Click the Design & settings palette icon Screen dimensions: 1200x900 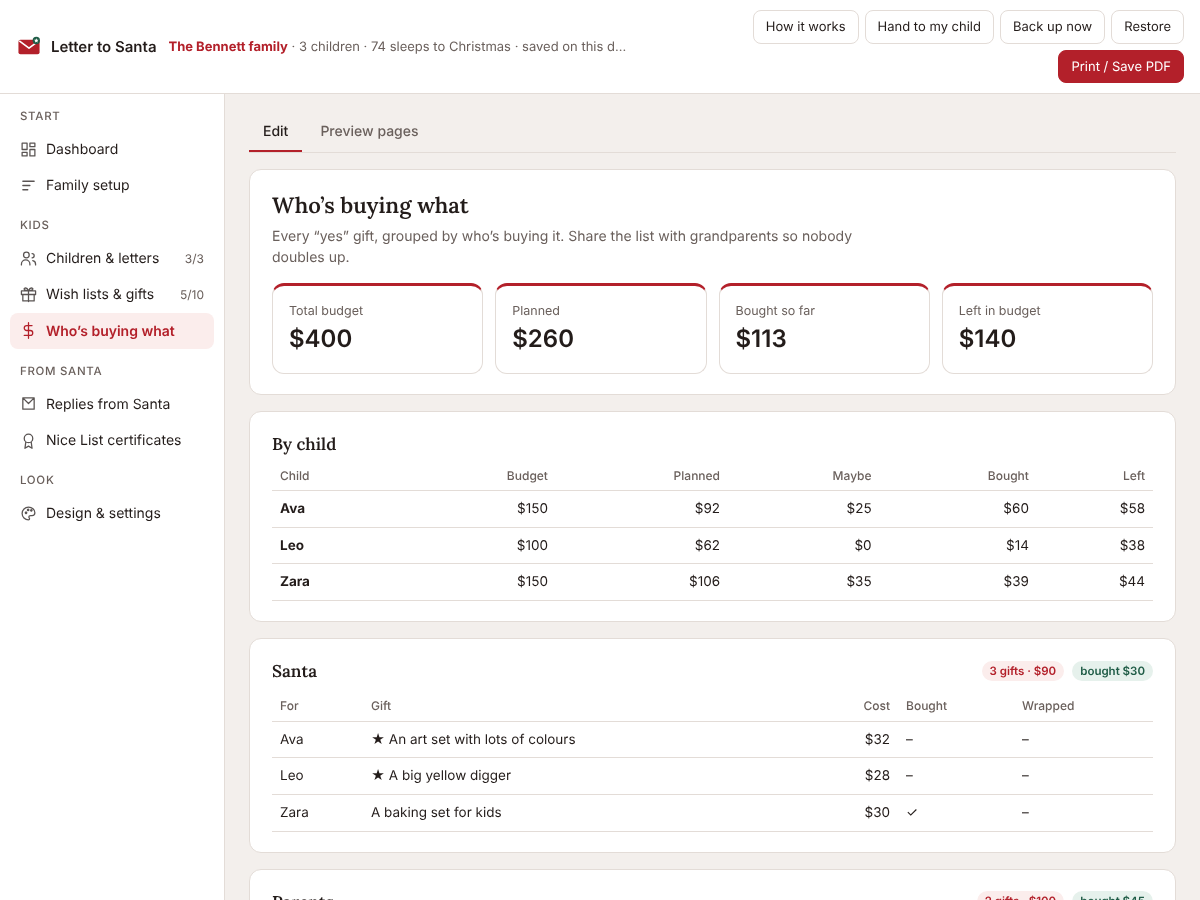[28, 513]
